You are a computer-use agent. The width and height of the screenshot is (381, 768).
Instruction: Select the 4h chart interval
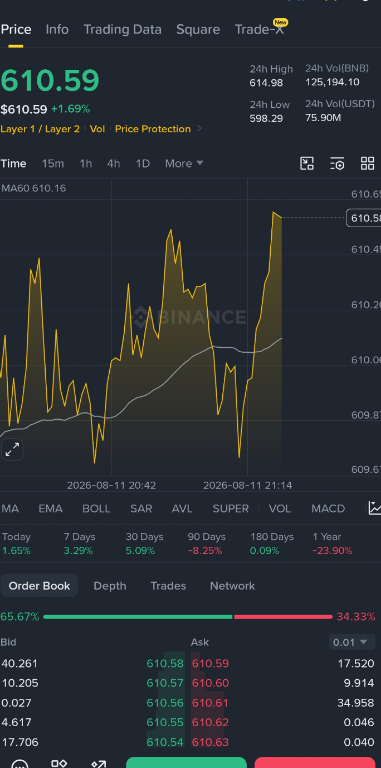[x=114, y=164]
